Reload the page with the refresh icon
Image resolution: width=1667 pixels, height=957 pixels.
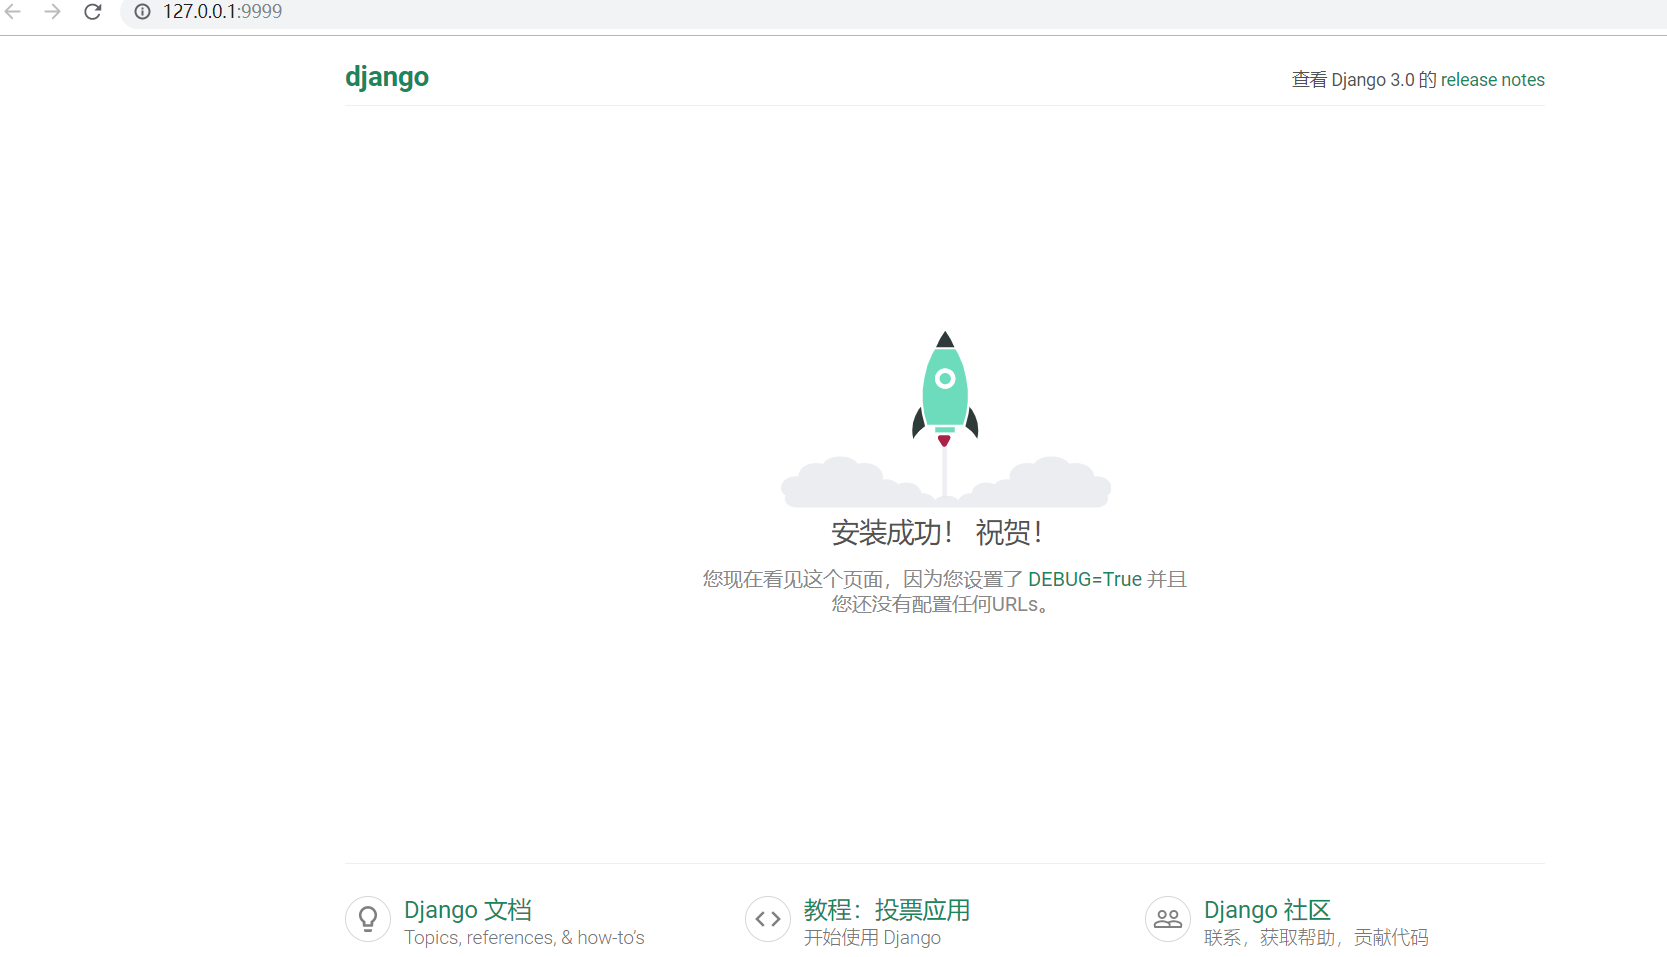click(x=93, y=11)
